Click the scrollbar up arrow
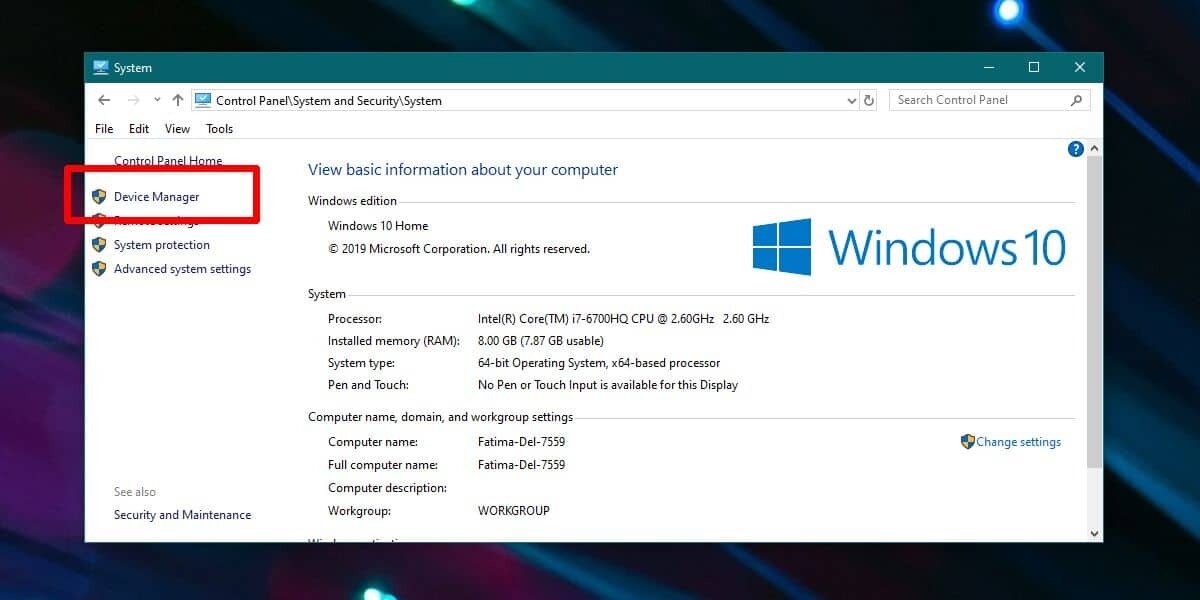 [x=1094, y=148]
